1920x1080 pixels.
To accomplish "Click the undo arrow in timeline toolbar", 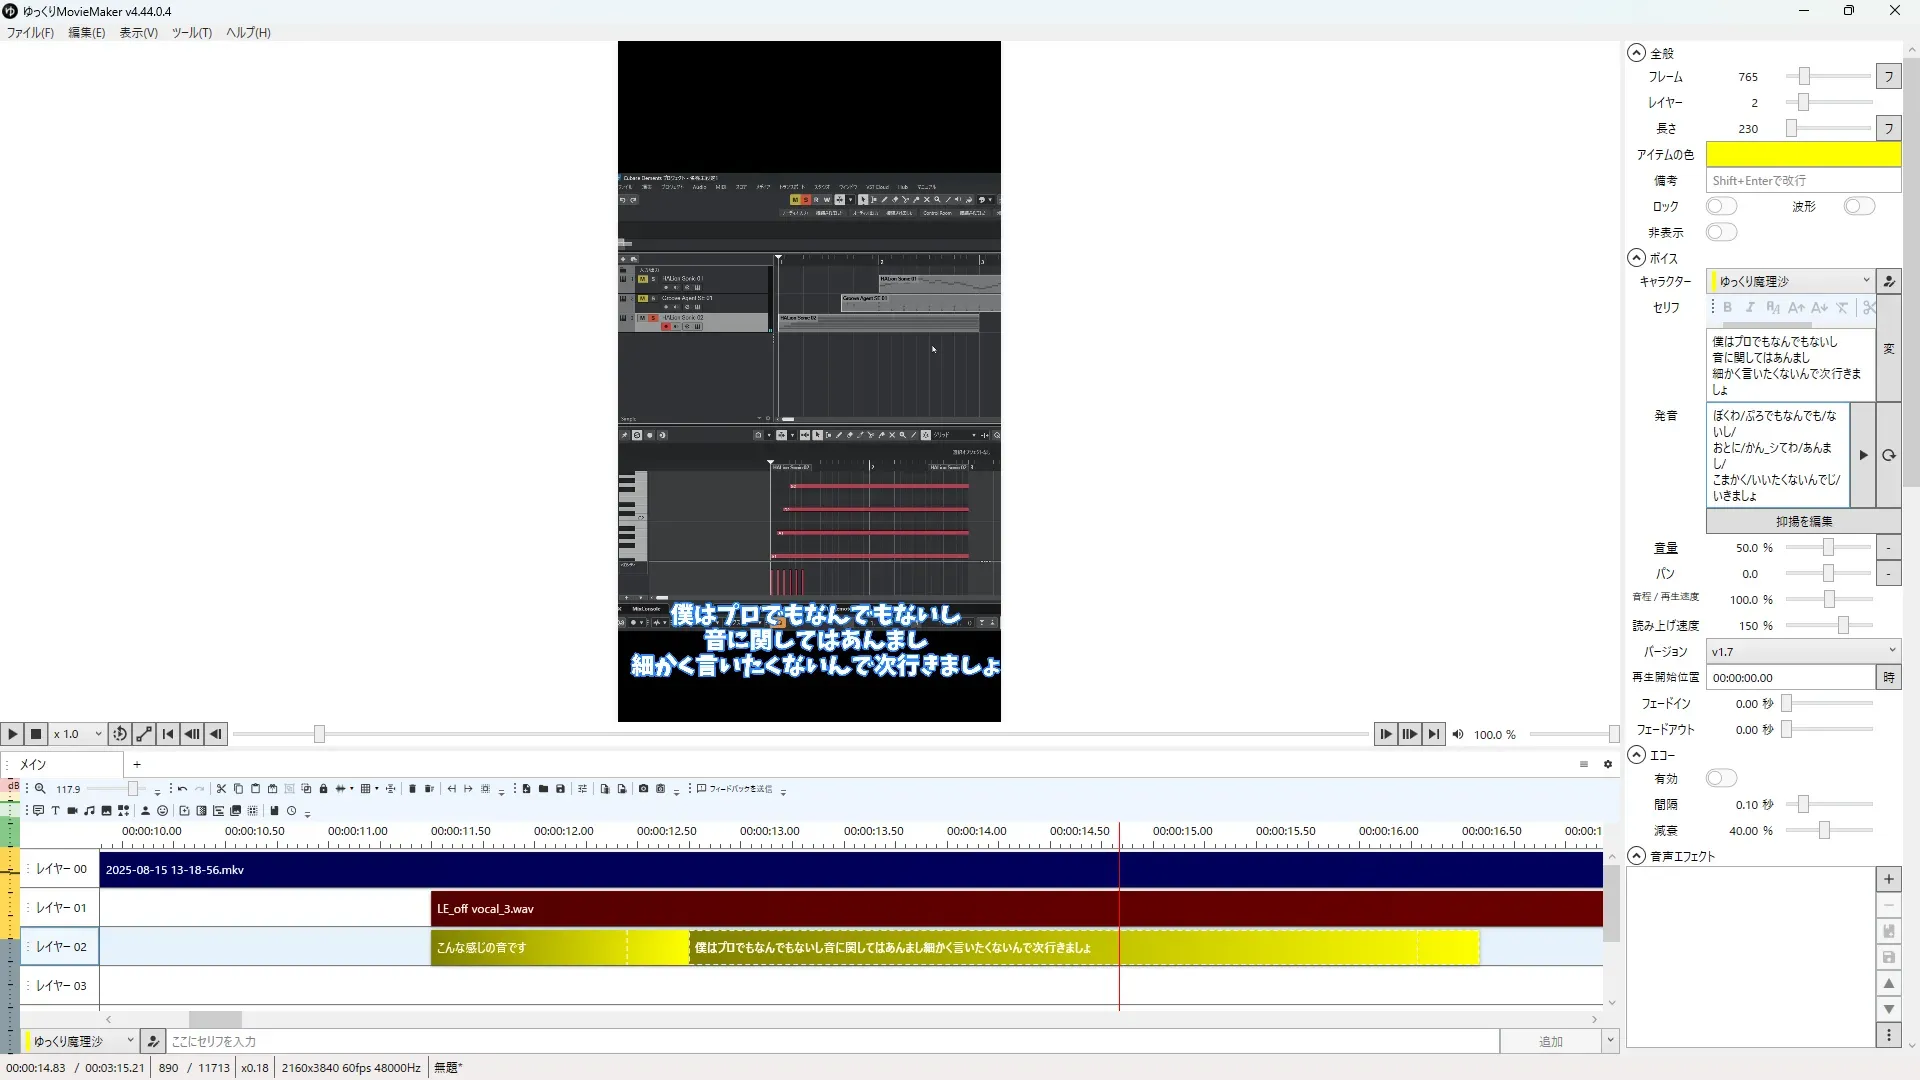I will [x=182, y=789].
